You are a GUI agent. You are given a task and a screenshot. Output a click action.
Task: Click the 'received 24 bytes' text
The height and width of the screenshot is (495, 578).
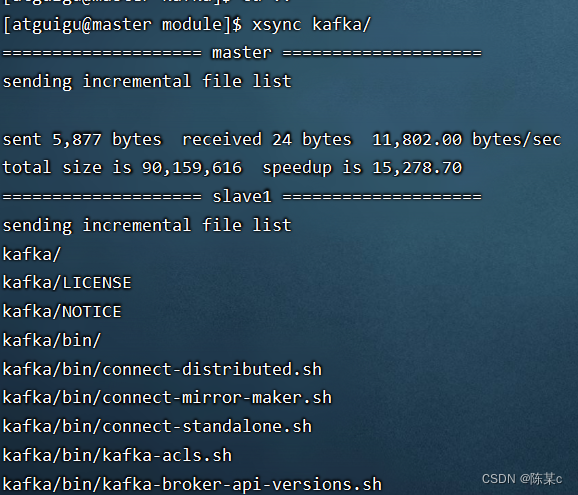tap(267, 140)
